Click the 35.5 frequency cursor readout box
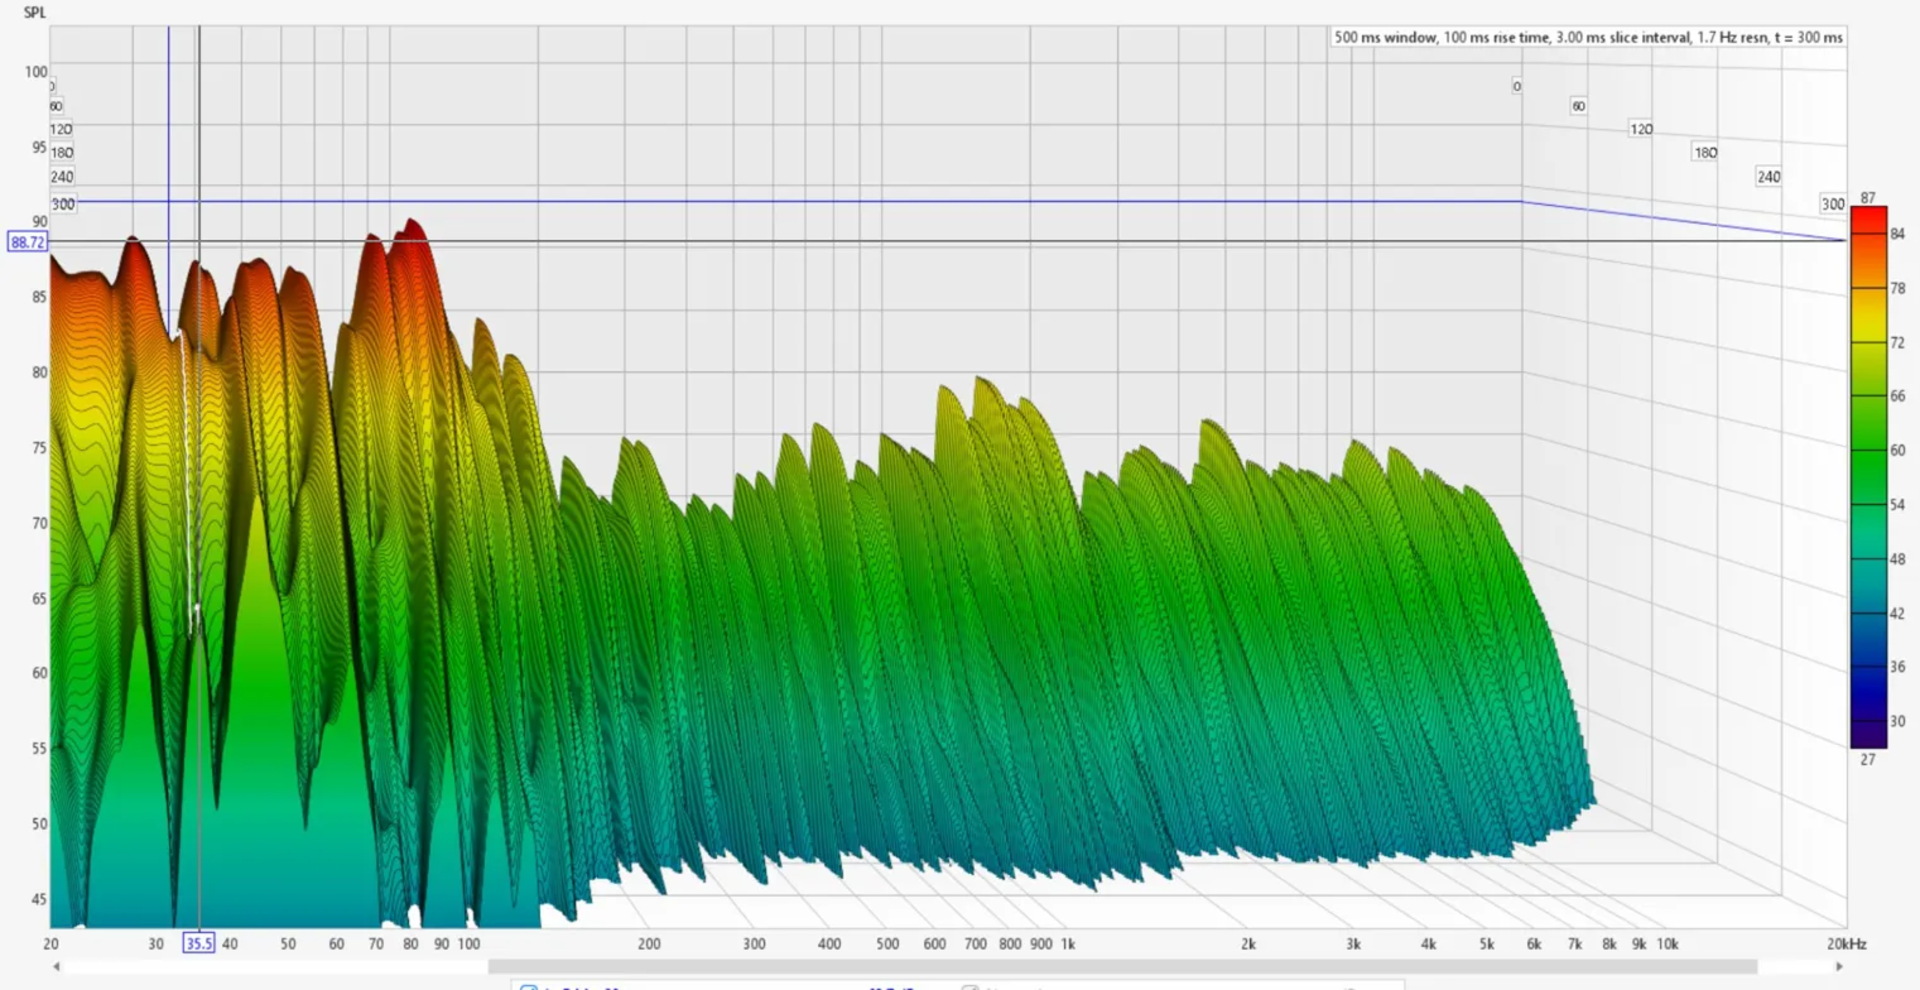 click(x=198, y=943)
